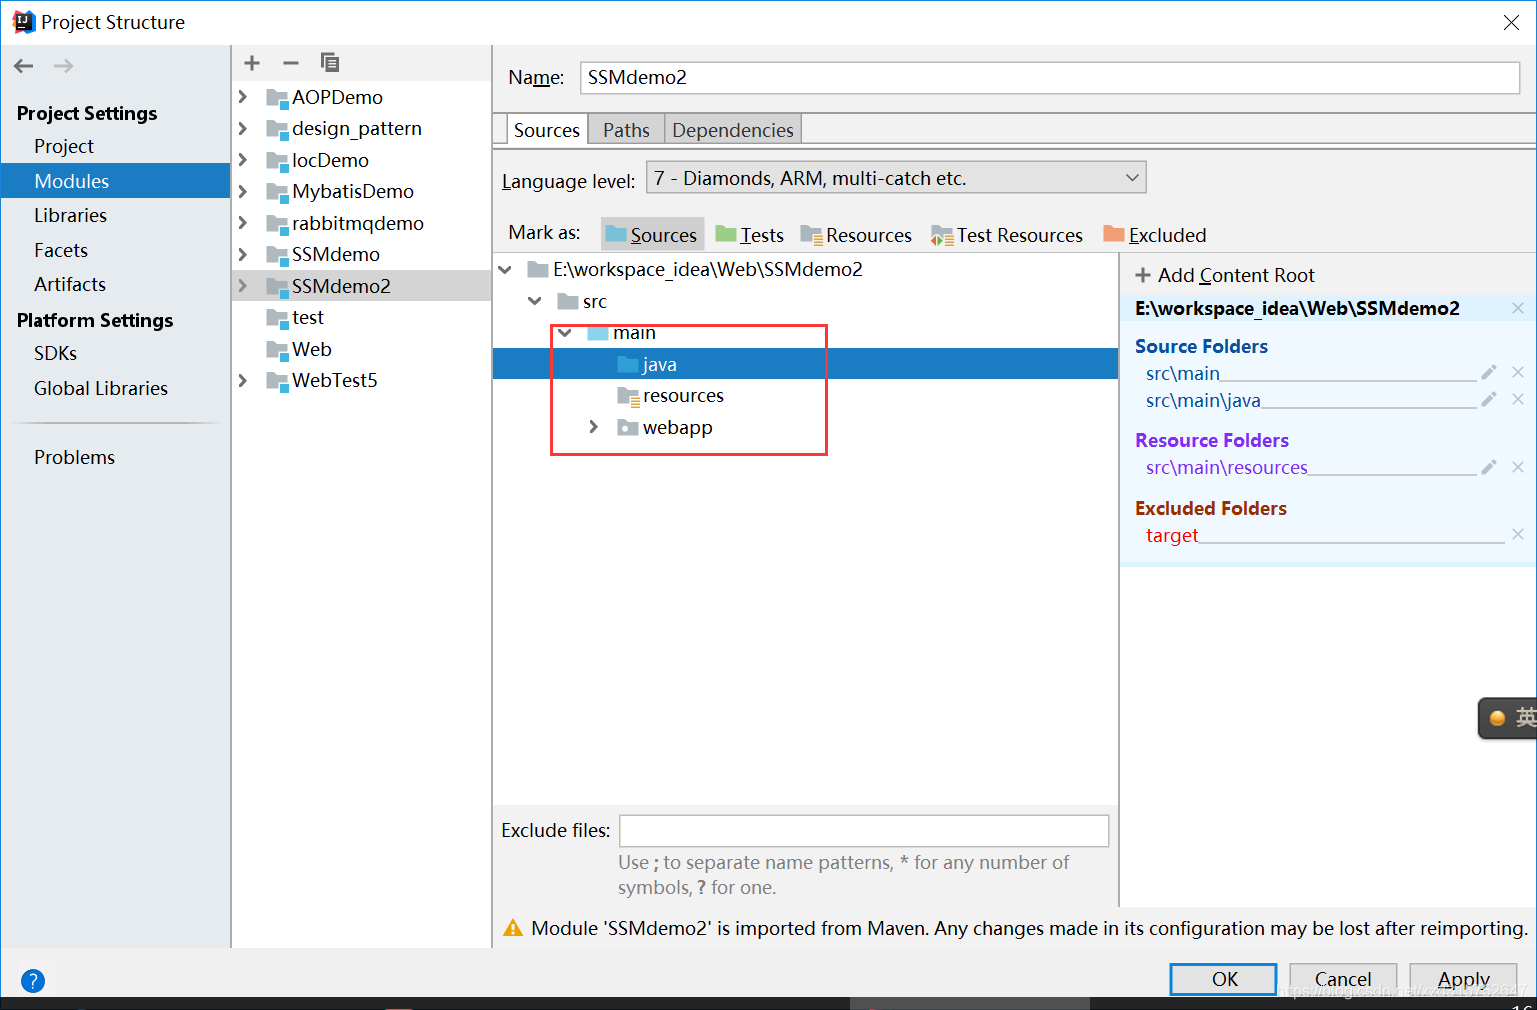Click the Cancel button
This screenshot has width=1537, height=1010.
(1343, 979)
